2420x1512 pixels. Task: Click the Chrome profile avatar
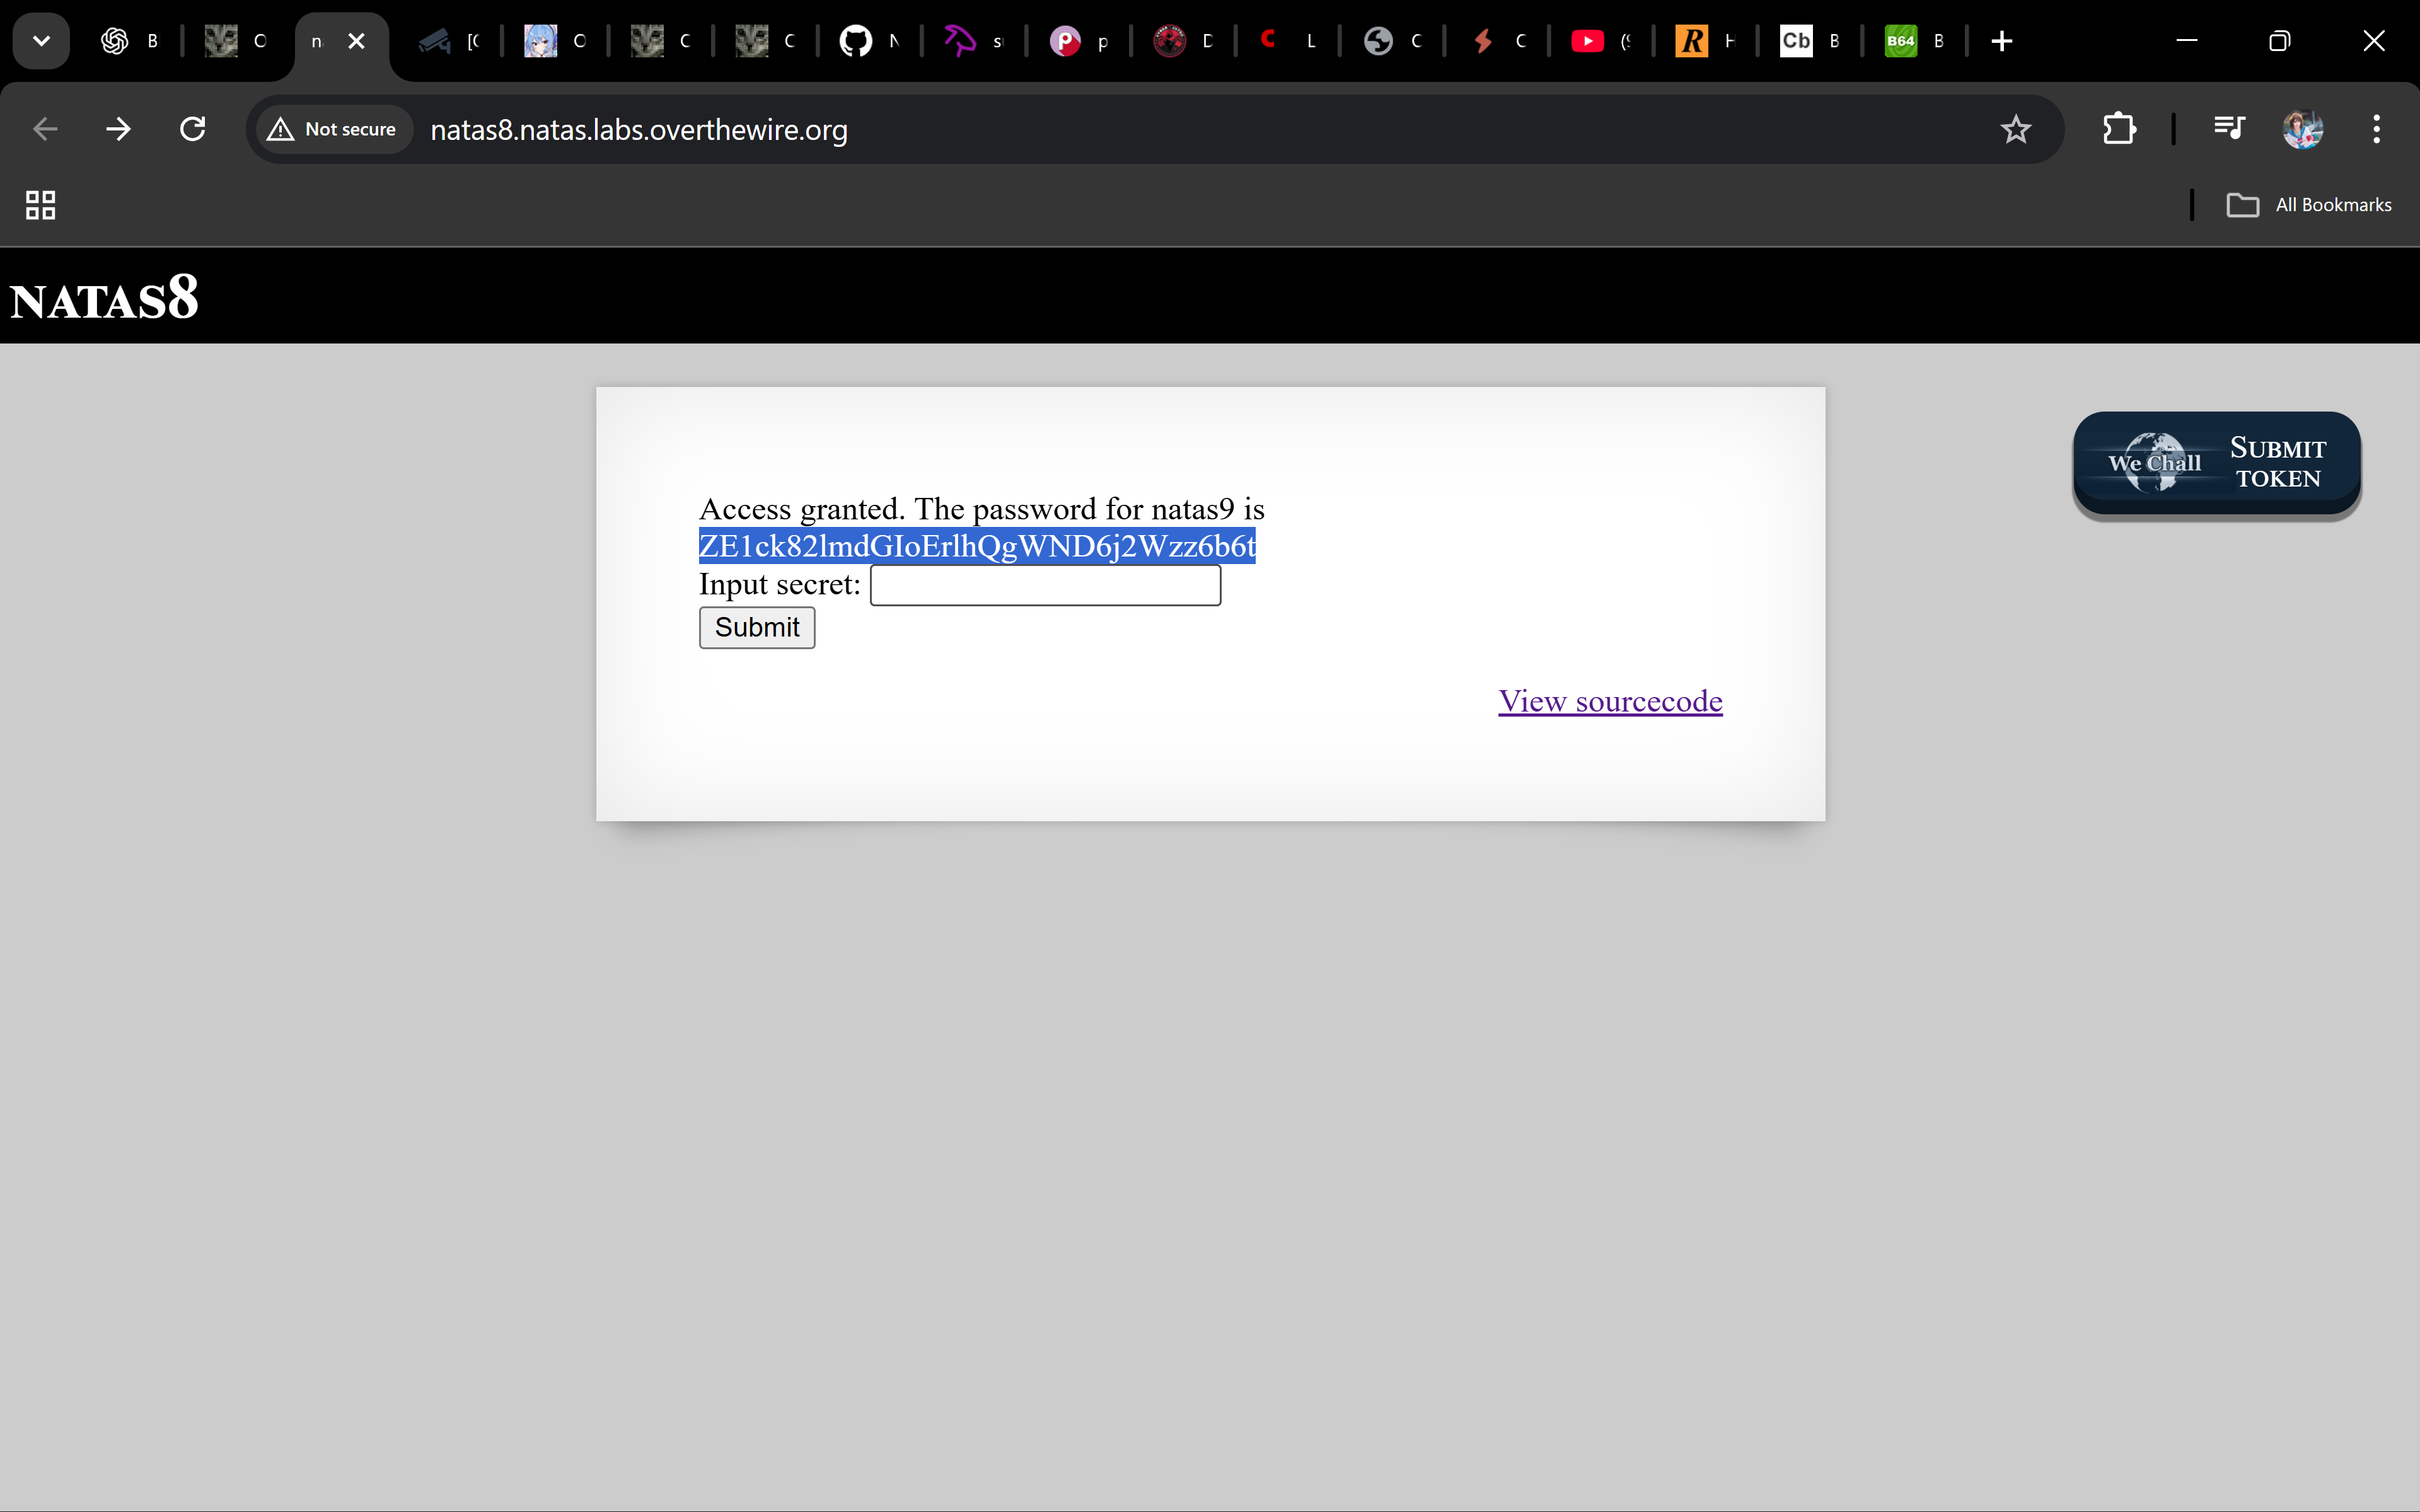[2302, 129]
